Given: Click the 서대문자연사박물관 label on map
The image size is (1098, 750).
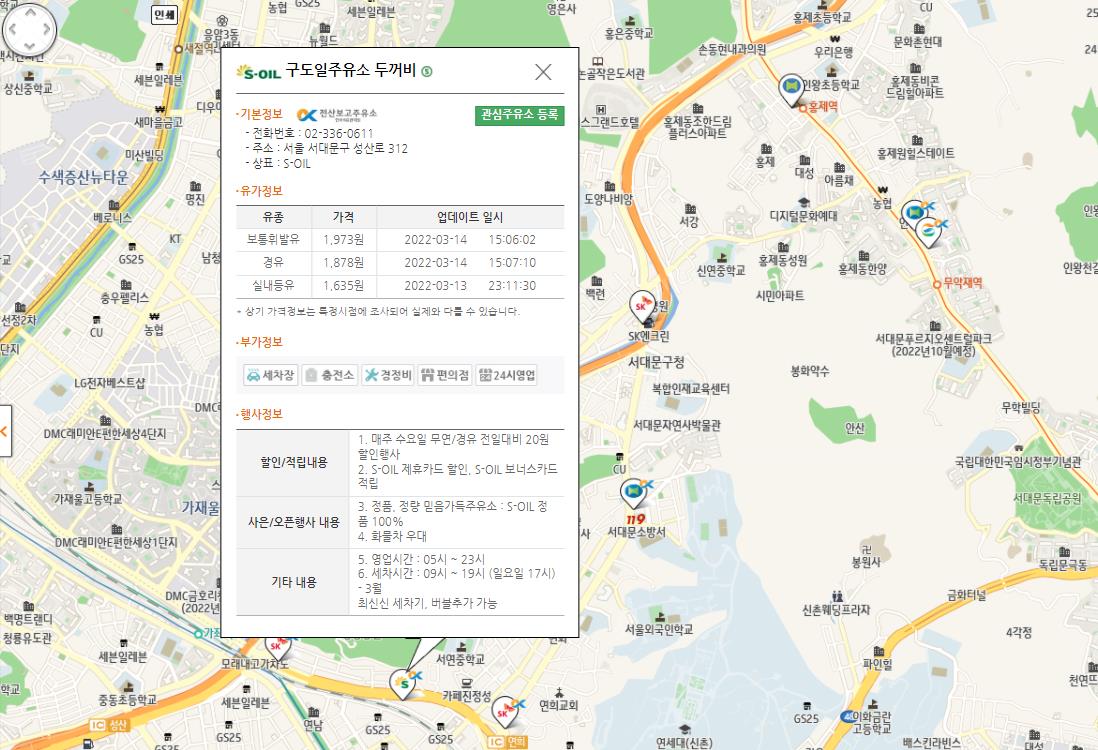Looking at the screenshot, I should tap(676, 424).
